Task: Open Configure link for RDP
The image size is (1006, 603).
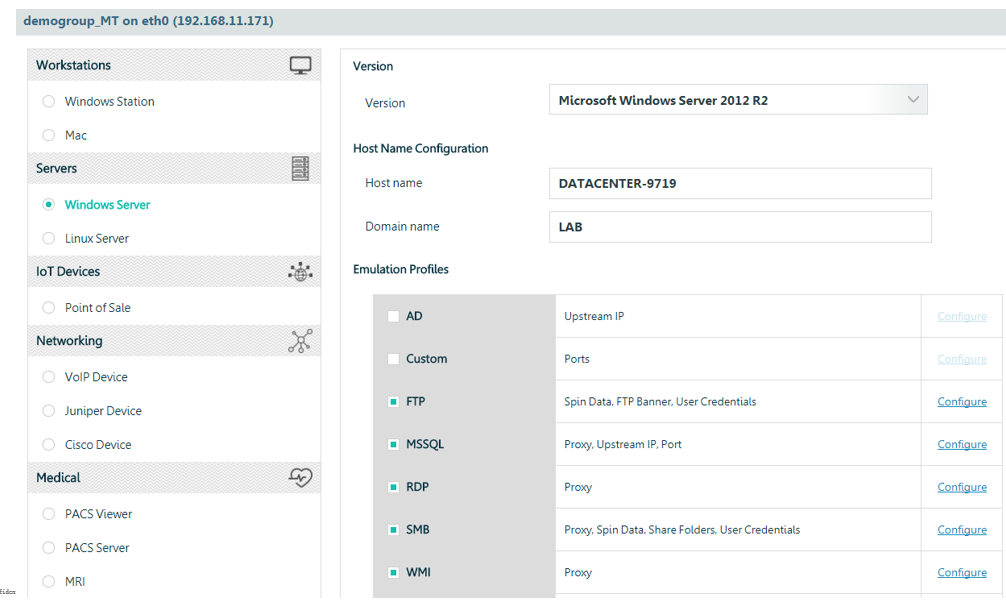Action: 962,487
